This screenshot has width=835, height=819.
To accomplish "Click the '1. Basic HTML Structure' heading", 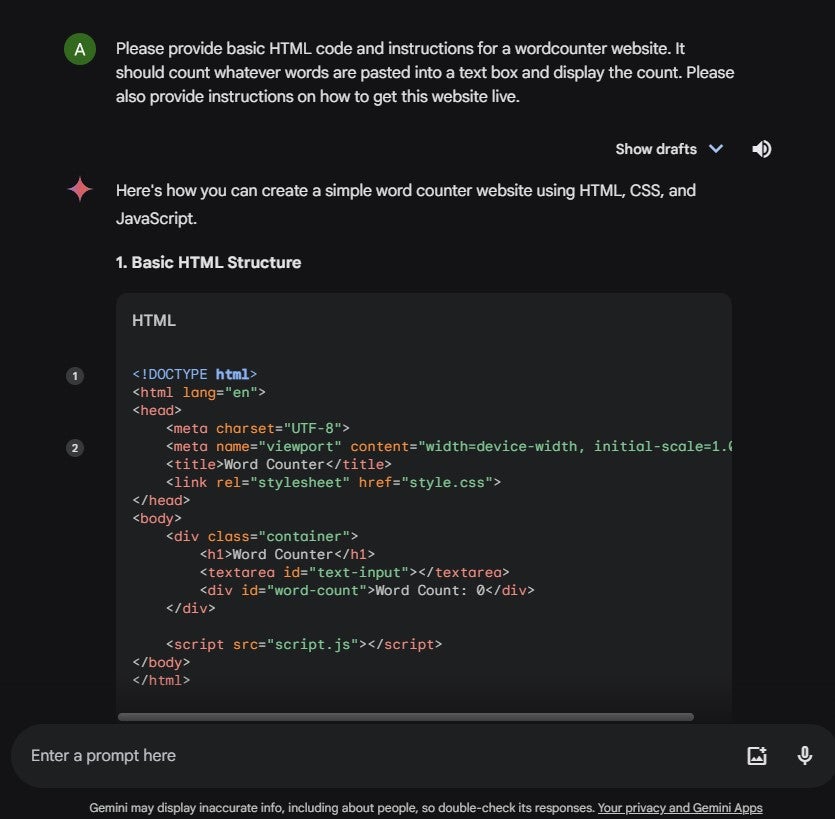I will 208,263.
